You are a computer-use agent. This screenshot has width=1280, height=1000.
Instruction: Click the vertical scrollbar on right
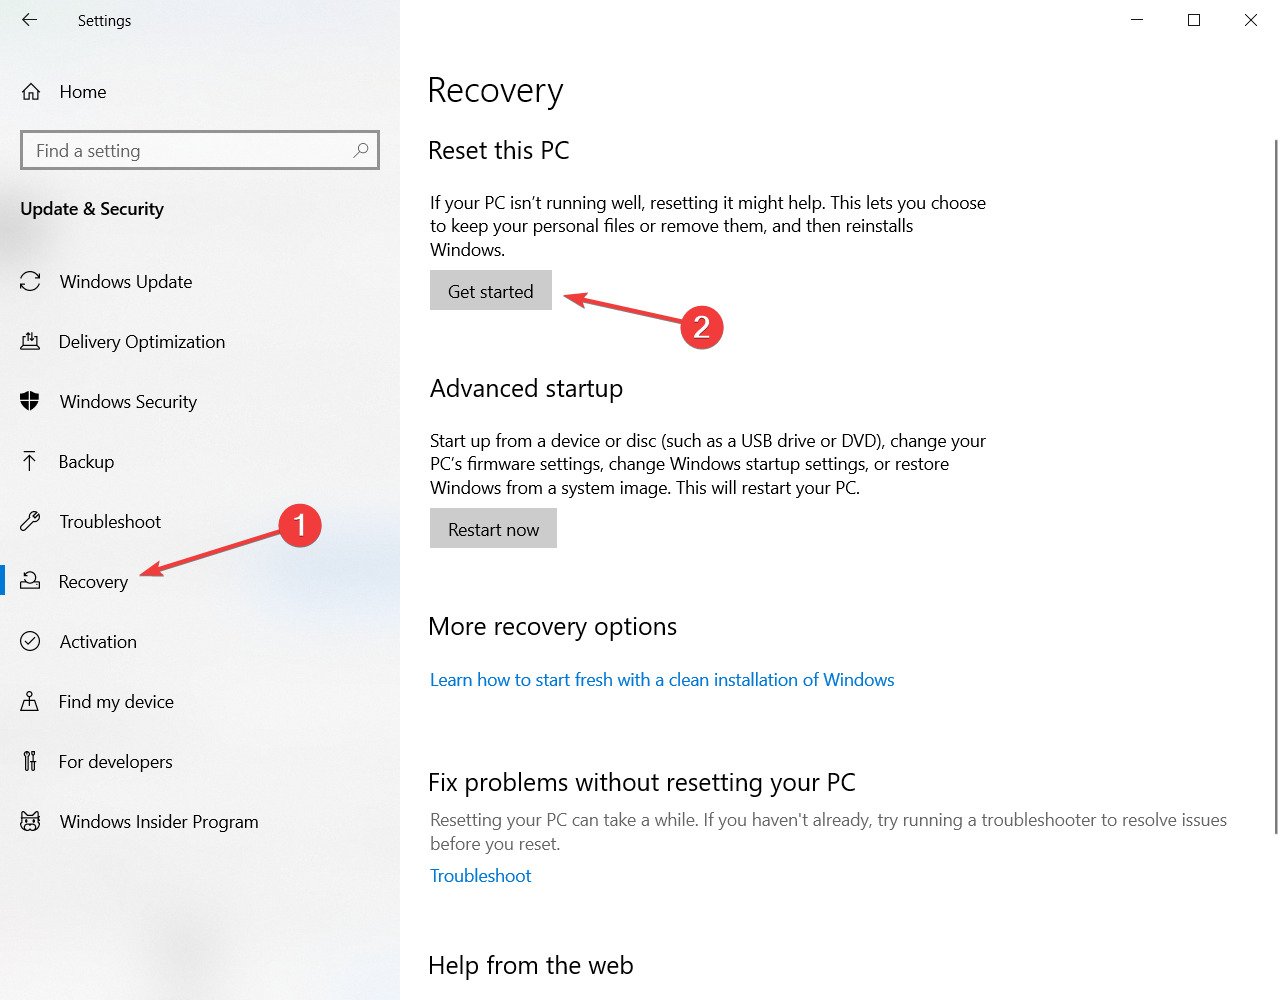[x=1276, y=485]
